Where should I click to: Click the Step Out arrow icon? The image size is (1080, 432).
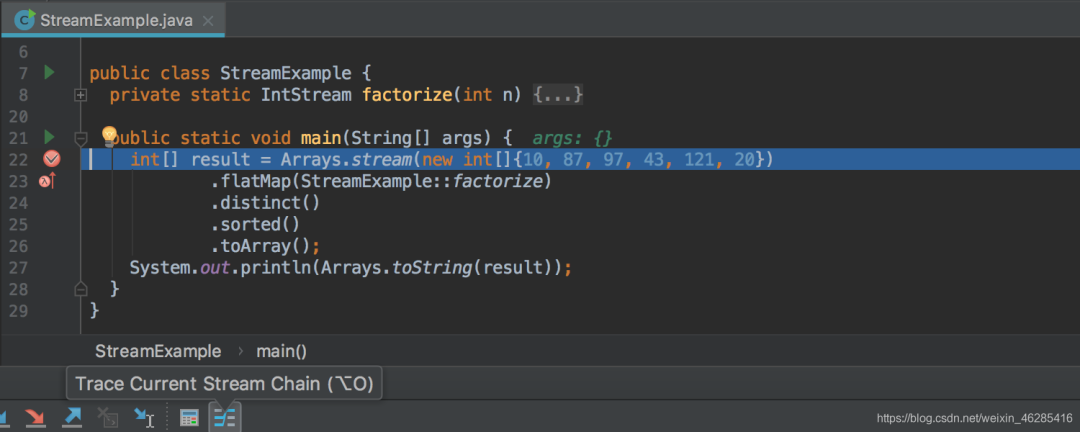72,417
